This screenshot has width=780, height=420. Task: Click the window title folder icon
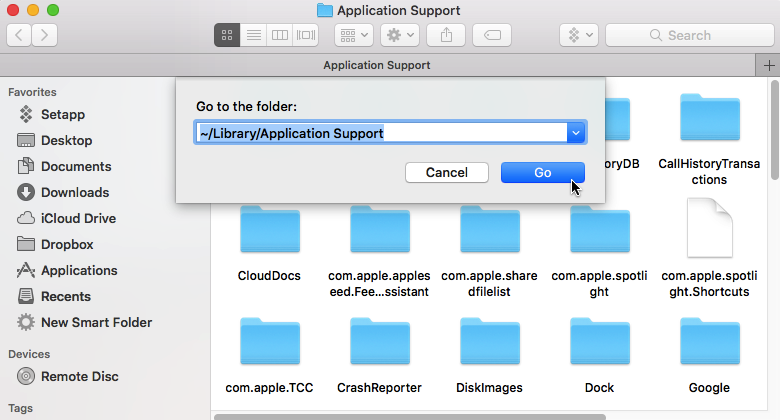(x=325, y=10)
